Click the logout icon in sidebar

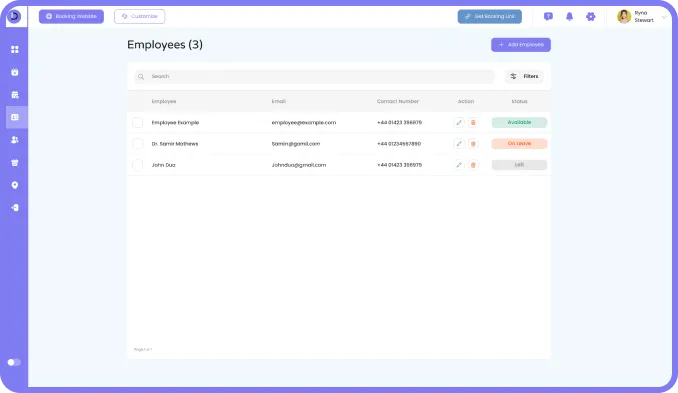click(x=15, y=208)
